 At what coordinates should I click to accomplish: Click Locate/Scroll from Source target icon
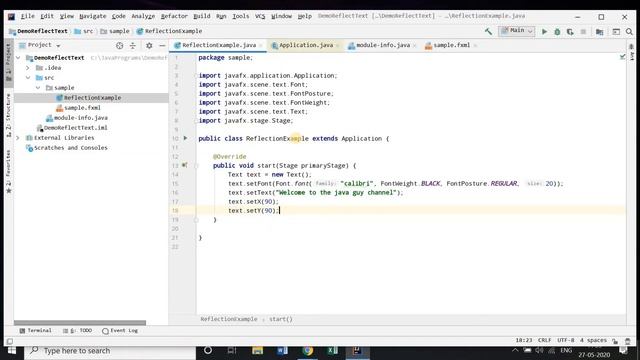click(119, 45)
